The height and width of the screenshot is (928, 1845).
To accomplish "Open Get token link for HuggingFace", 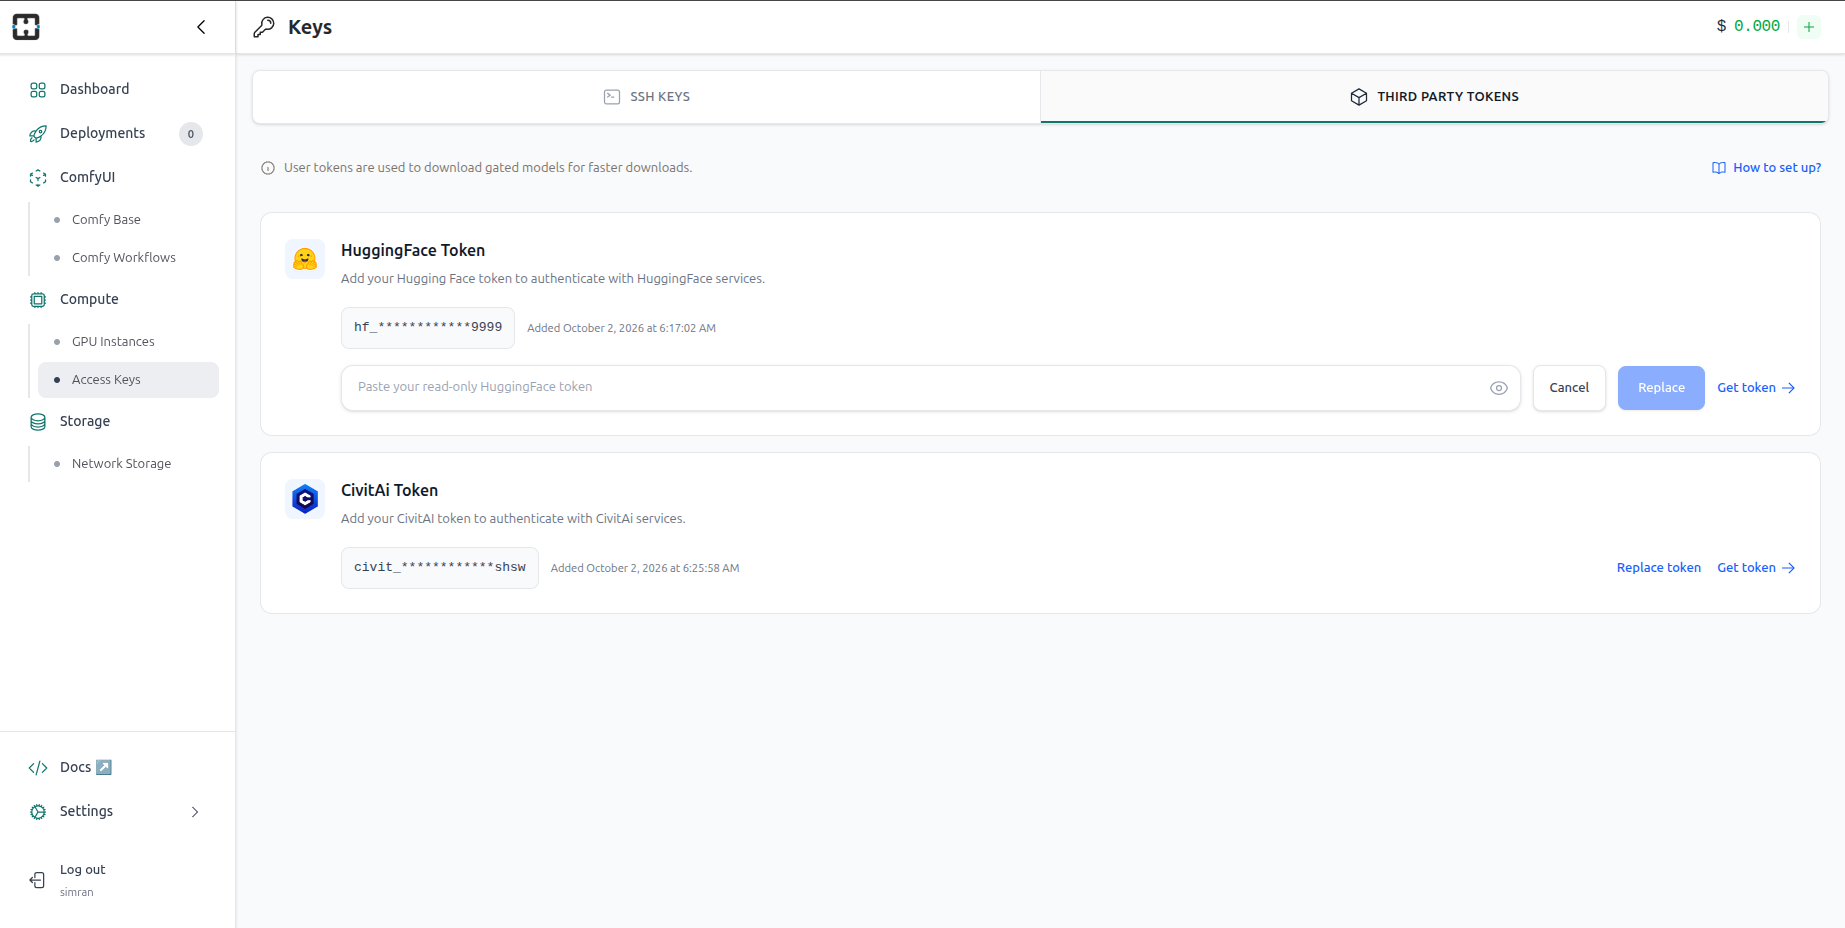I will pos(1756,388).
